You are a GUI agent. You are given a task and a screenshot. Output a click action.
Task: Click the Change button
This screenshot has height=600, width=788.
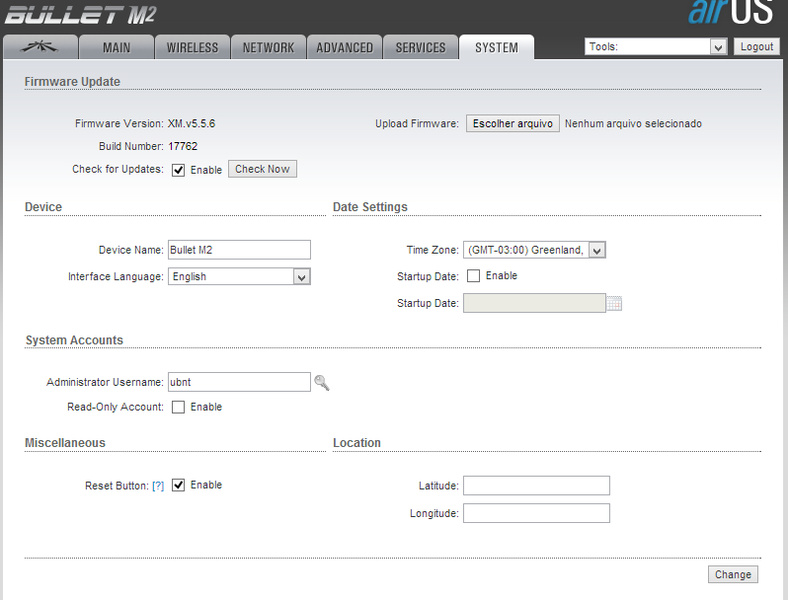point(733,574)
